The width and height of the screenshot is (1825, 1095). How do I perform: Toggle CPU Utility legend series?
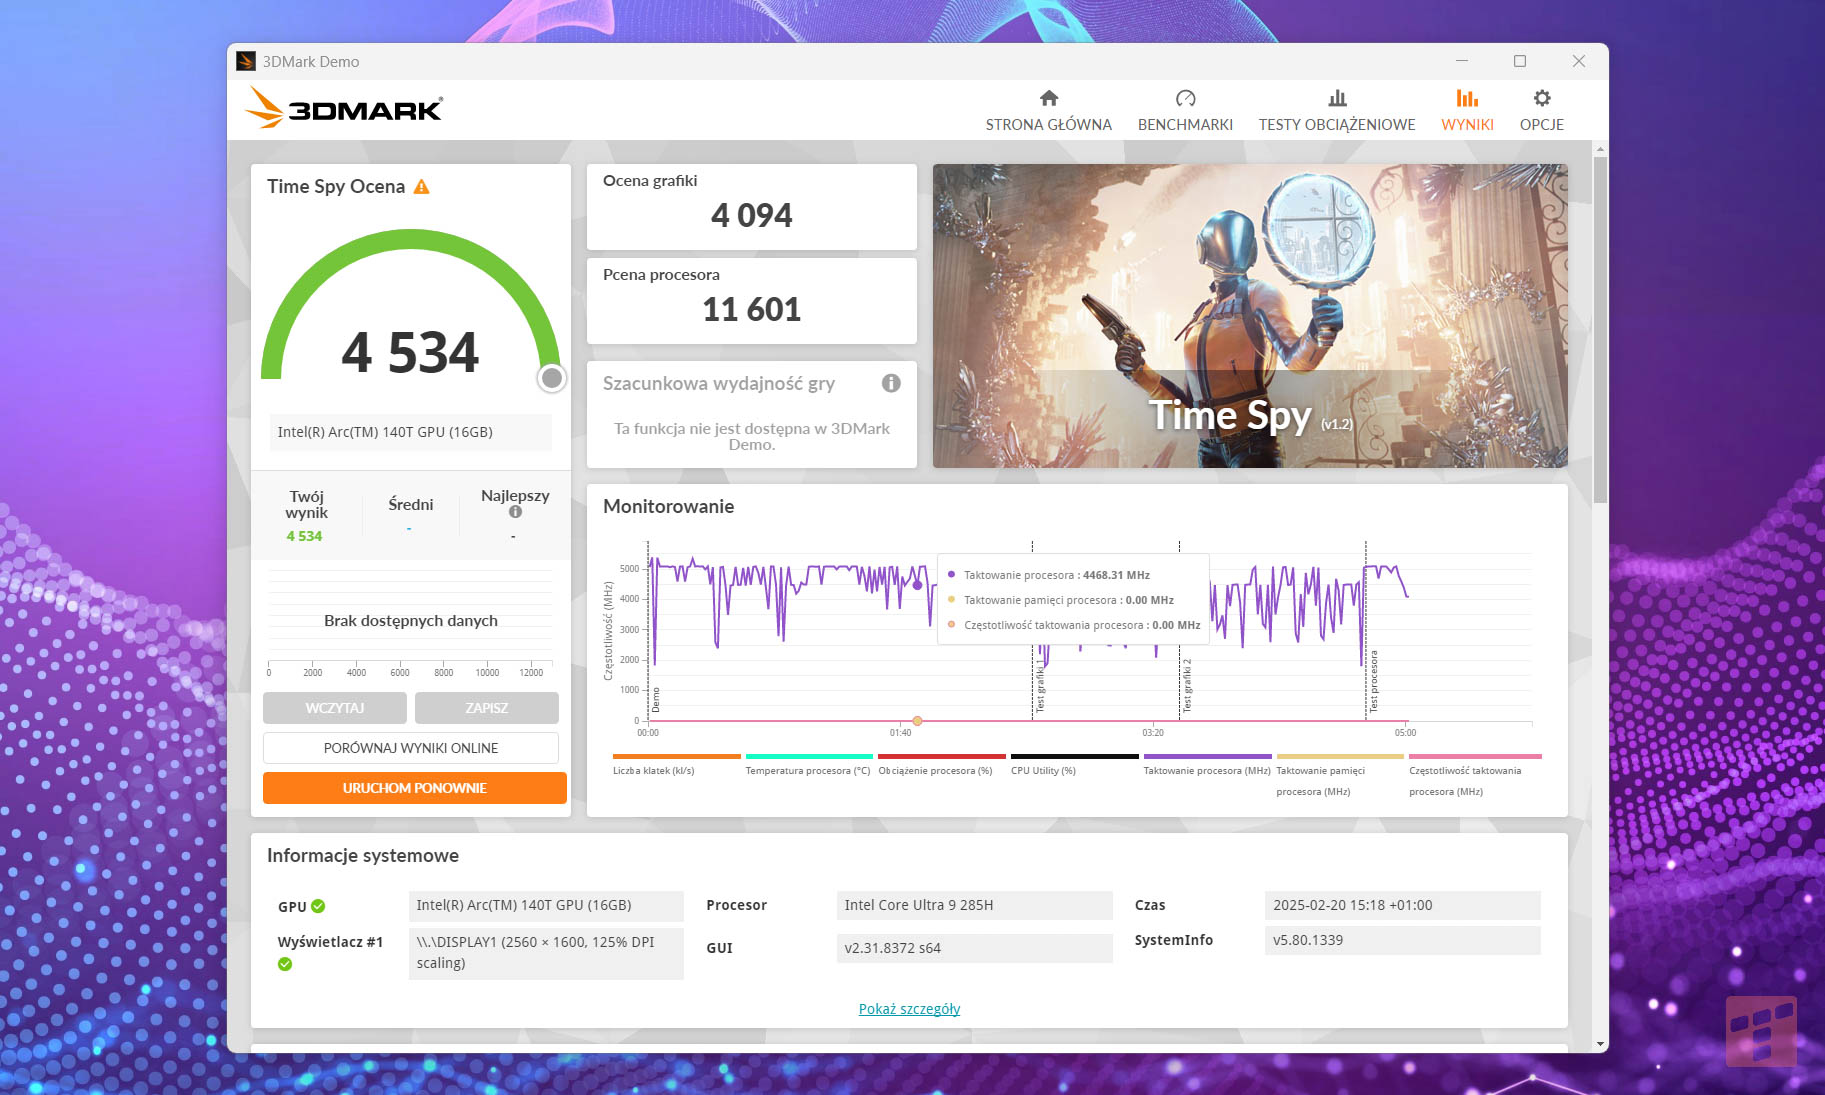click(x=1074, y=764)
